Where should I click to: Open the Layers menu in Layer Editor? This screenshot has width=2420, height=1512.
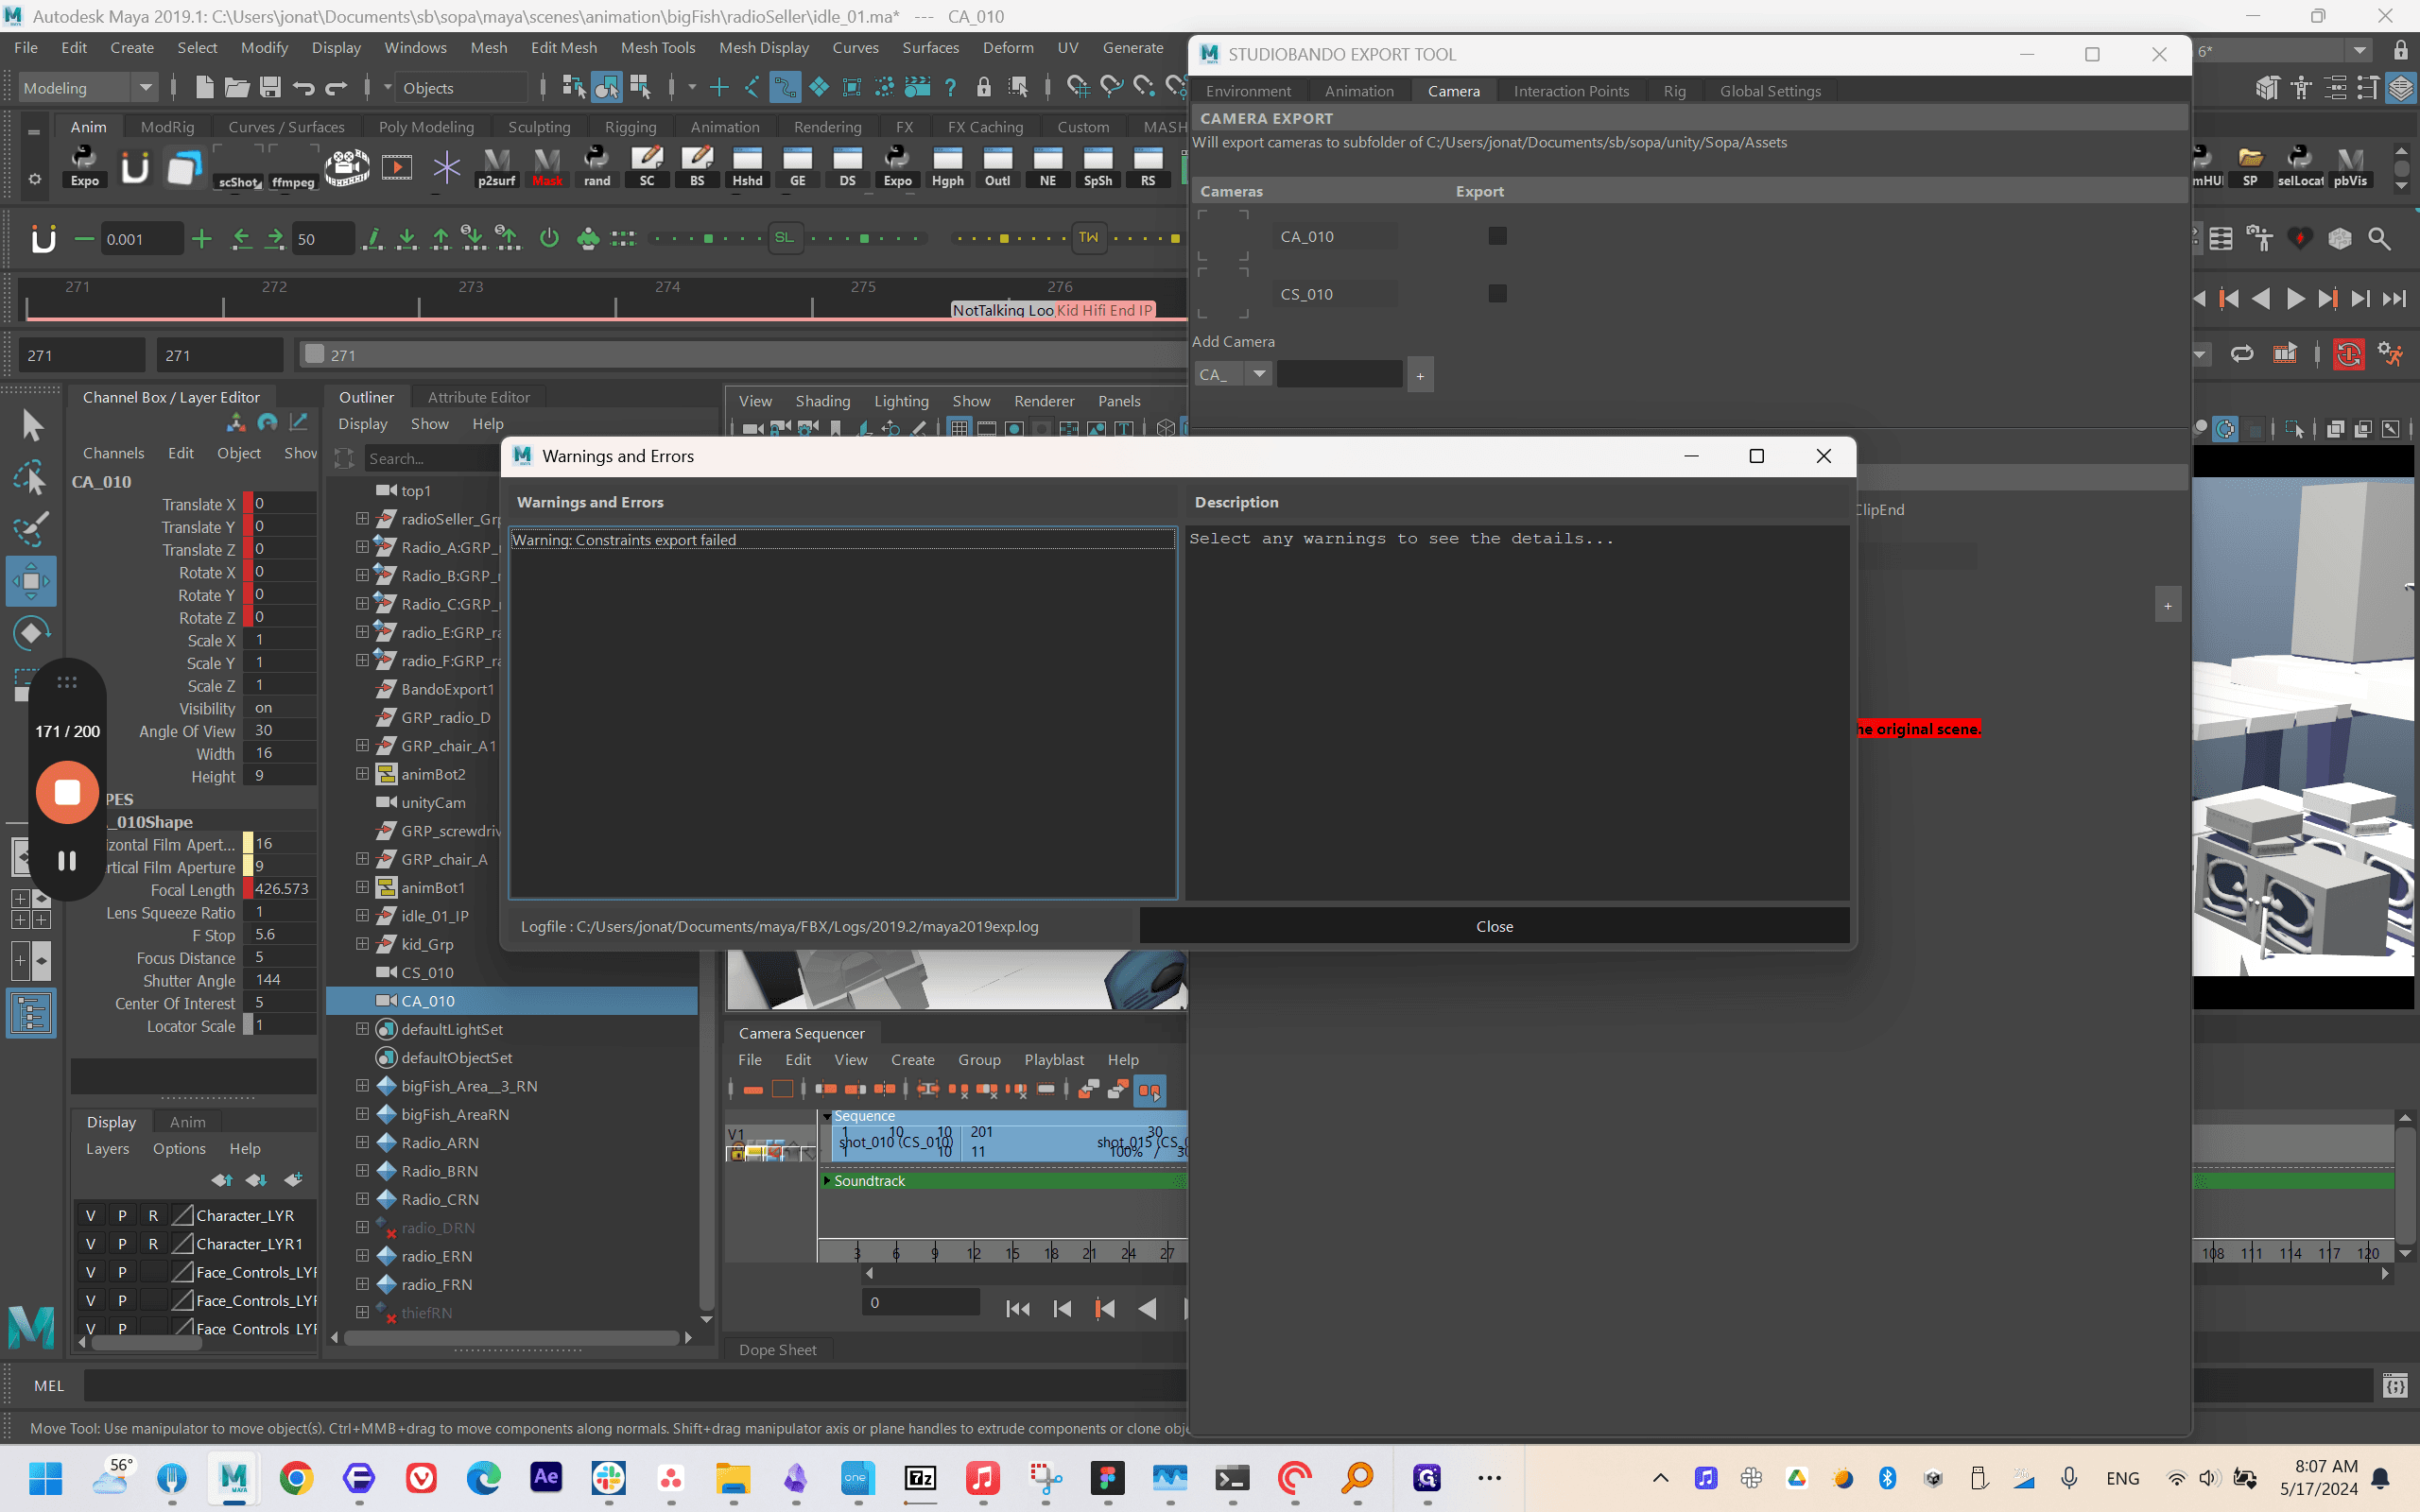(x=107, y=1149)
